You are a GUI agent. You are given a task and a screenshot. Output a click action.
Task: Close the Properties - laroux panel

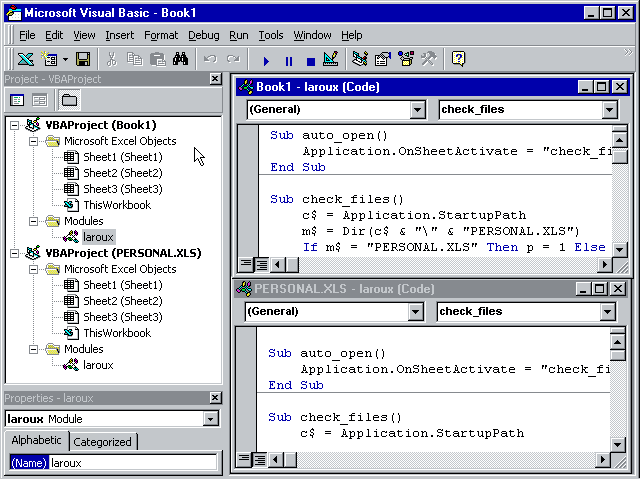pyautogui.click(x=215, y=398)
